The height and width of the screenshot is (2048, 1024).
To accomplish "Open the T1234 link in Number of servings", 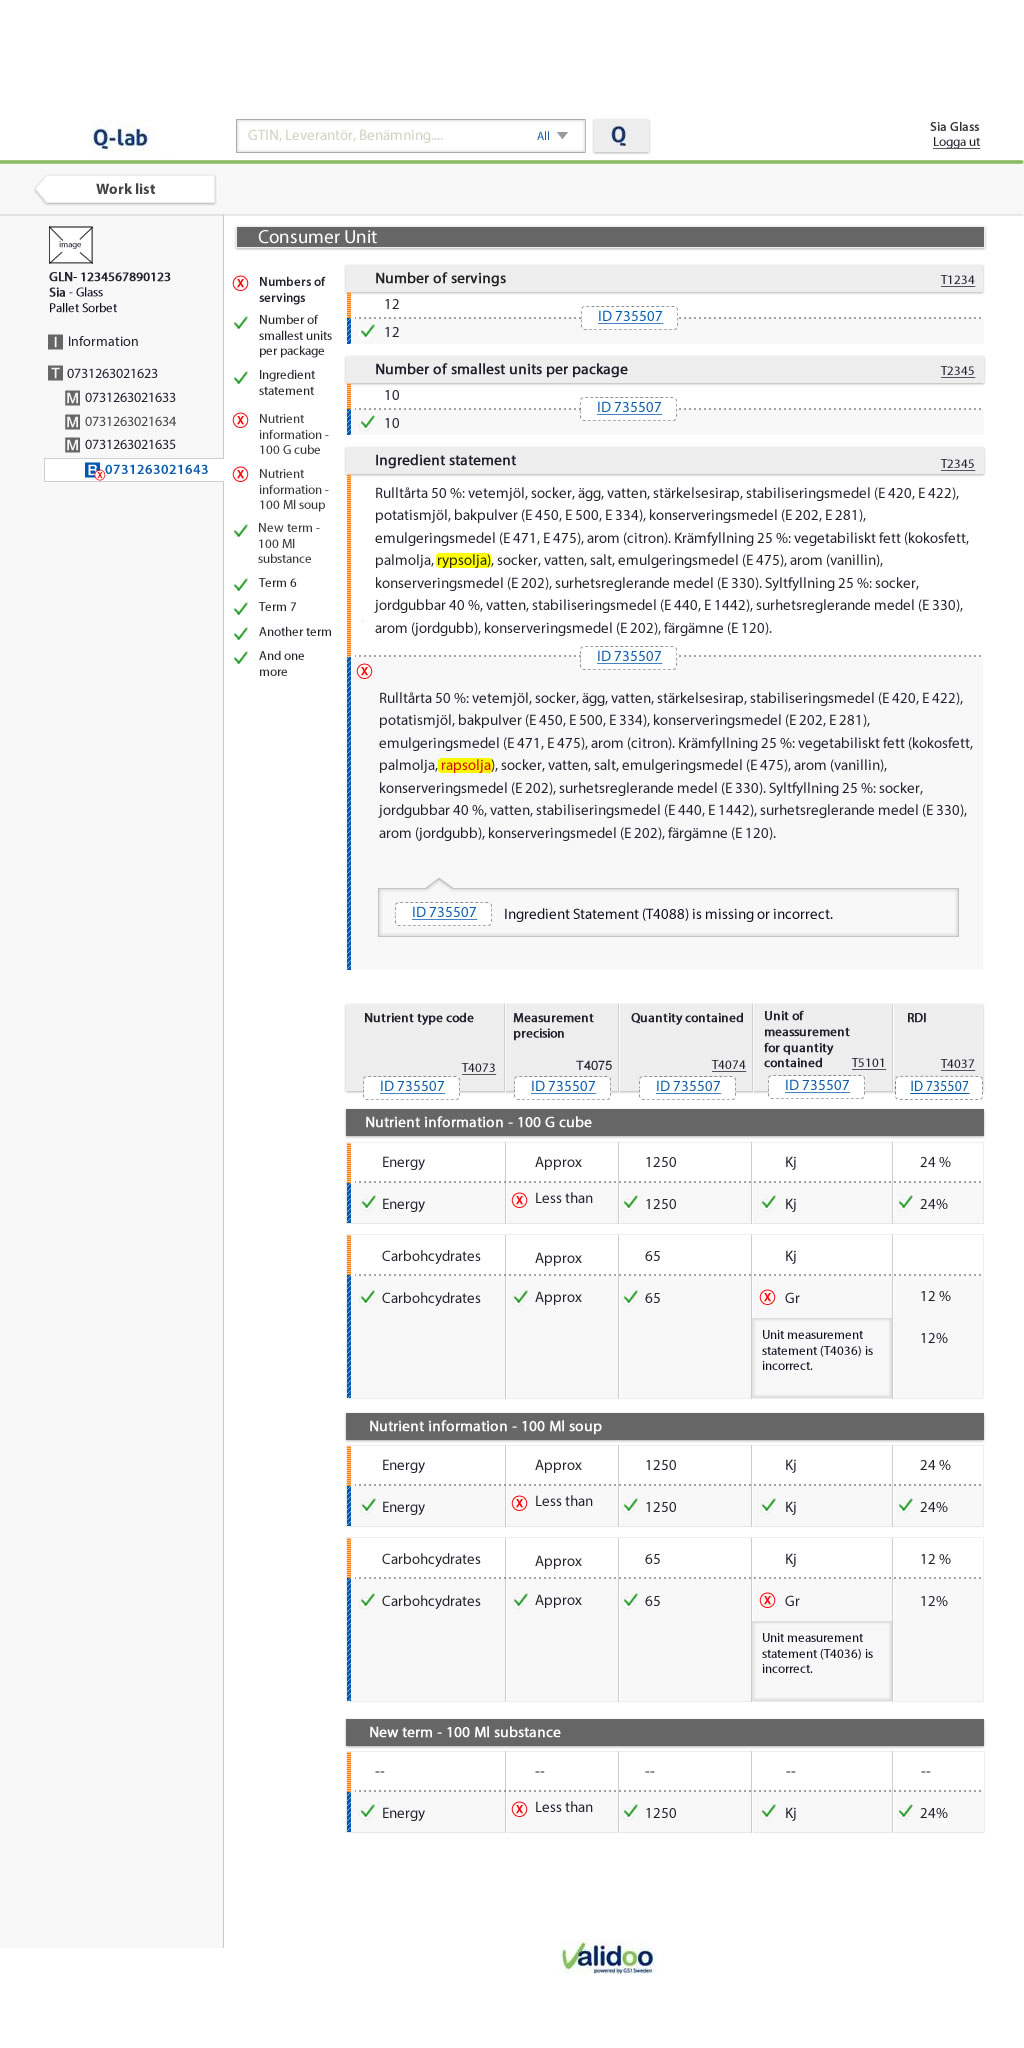I will pyautogui.click(x=957, y=280).
